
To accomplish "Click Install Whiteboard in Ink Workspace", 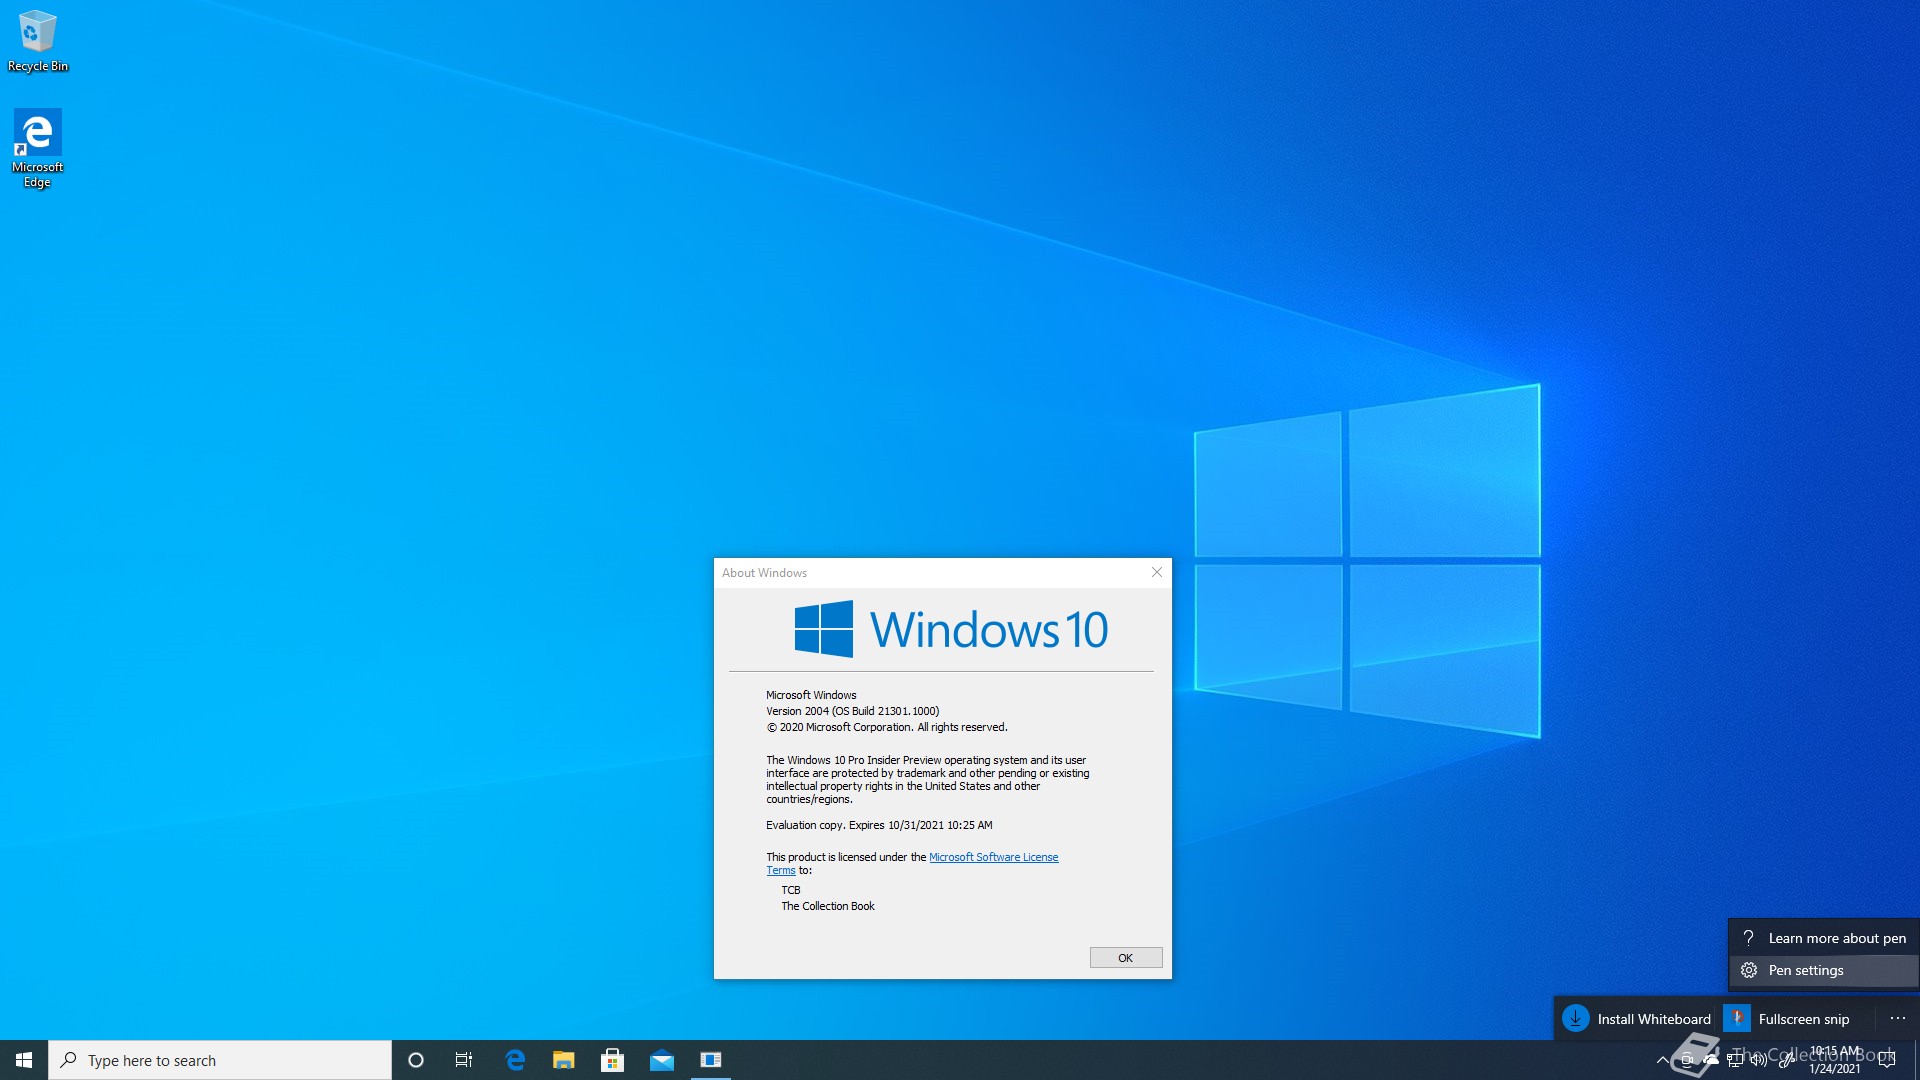I will (1637, 1019).
